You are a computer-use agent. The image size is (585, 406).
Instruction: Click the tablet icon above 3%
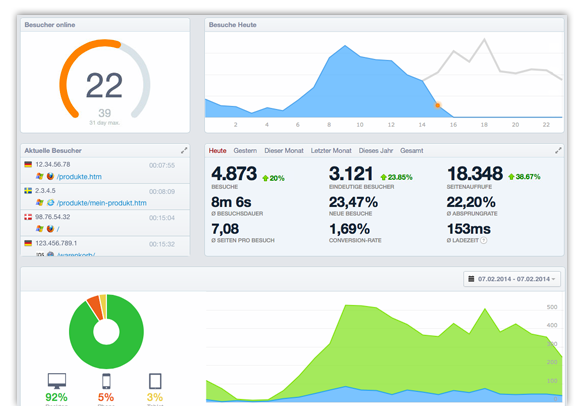pyautogui.click(x=155, y=381)
